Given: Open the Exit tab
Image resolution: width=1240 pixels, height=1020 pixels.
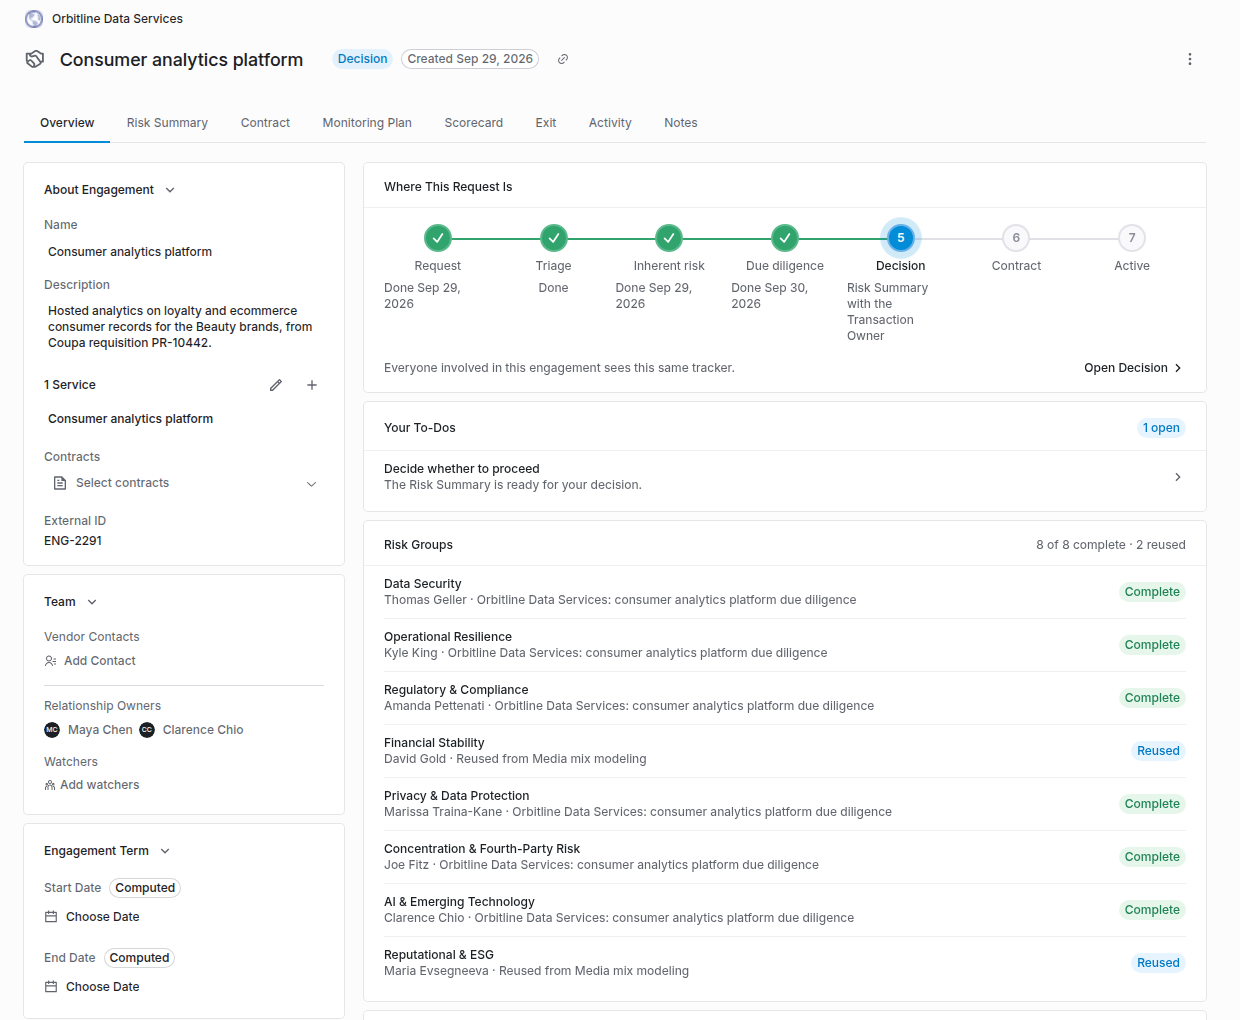Looking at the screenshot, I should [546, 123].
